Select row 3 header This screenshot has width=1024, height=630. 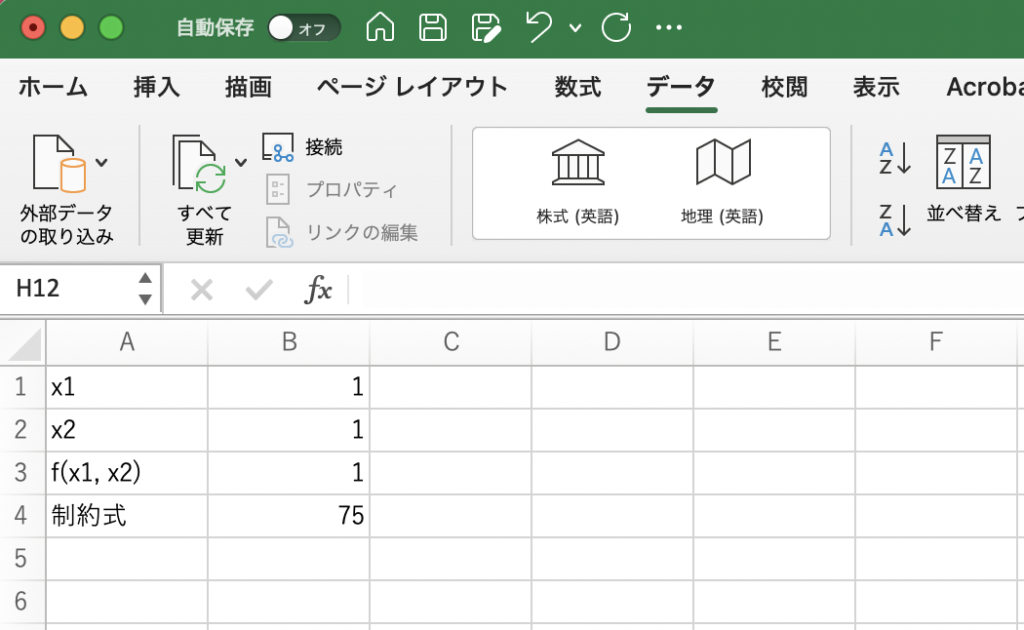[23, 473]
